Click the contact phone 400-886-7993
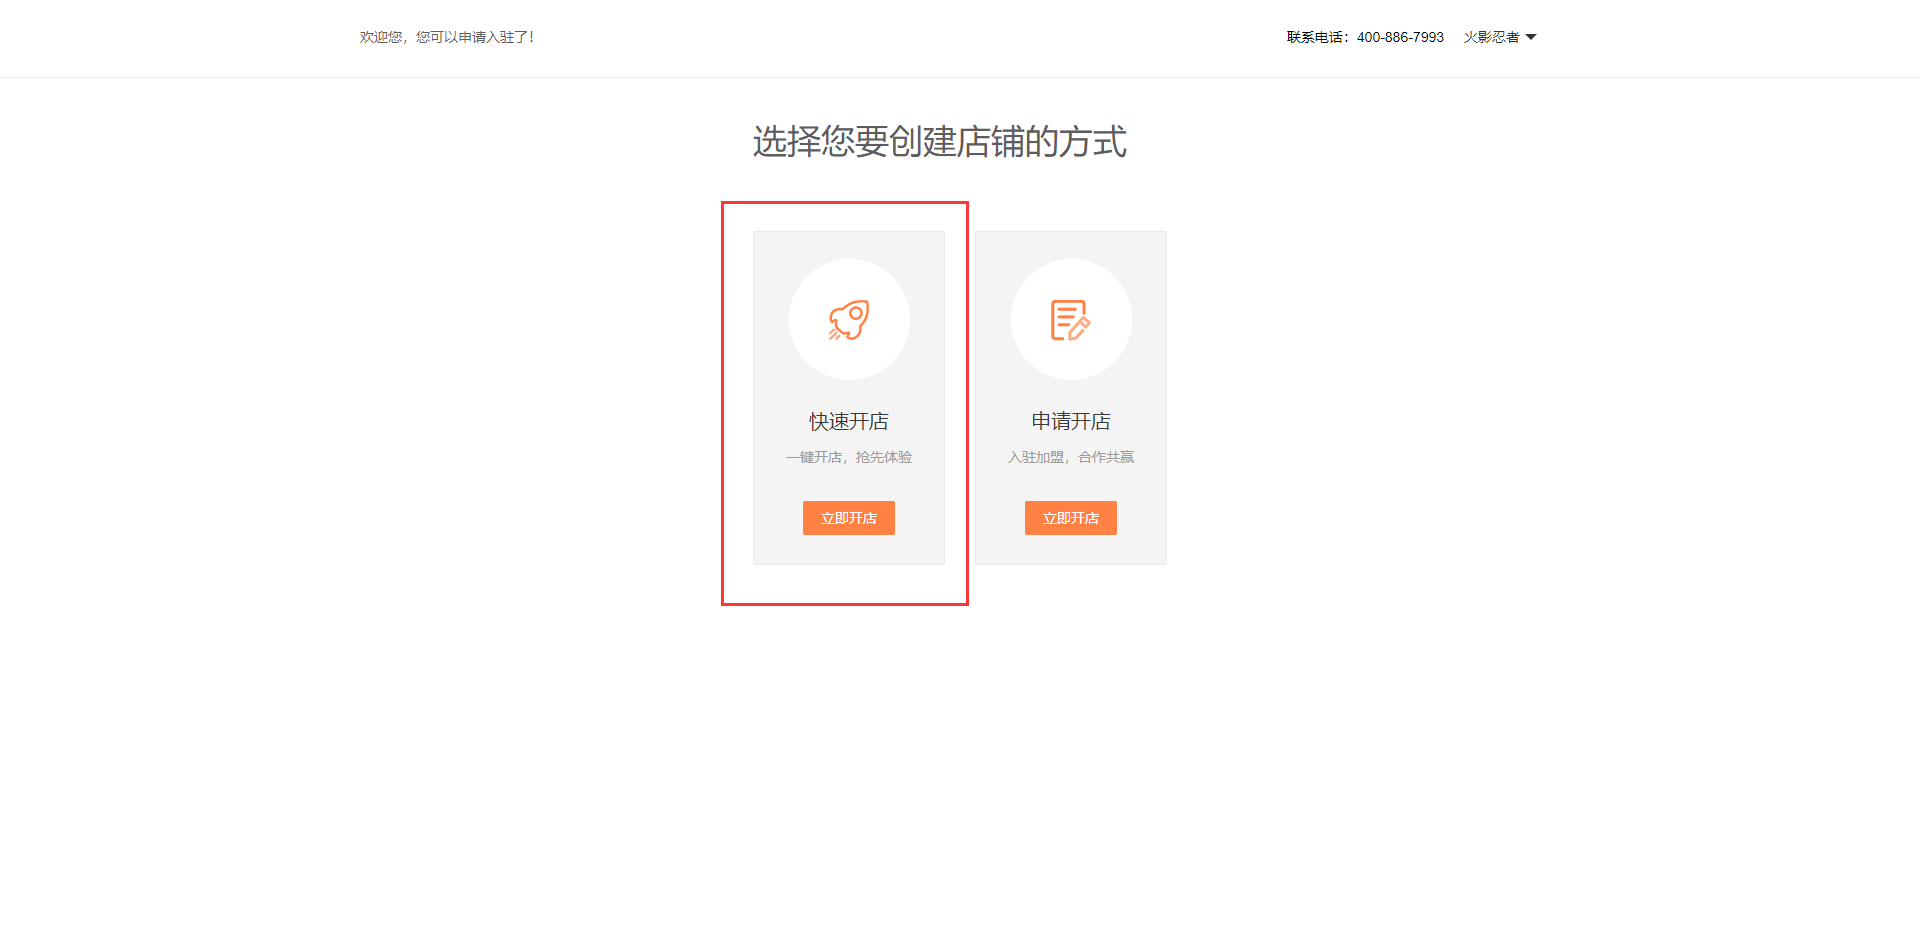The width and height of the screenshot is (1920, 932). (1400, 37)
